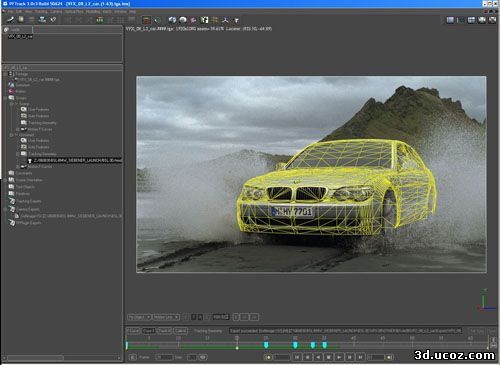This screenshot has height=365, width=500.
Task: Select Auto Features under the first group
Action: [x=35, y=116]
